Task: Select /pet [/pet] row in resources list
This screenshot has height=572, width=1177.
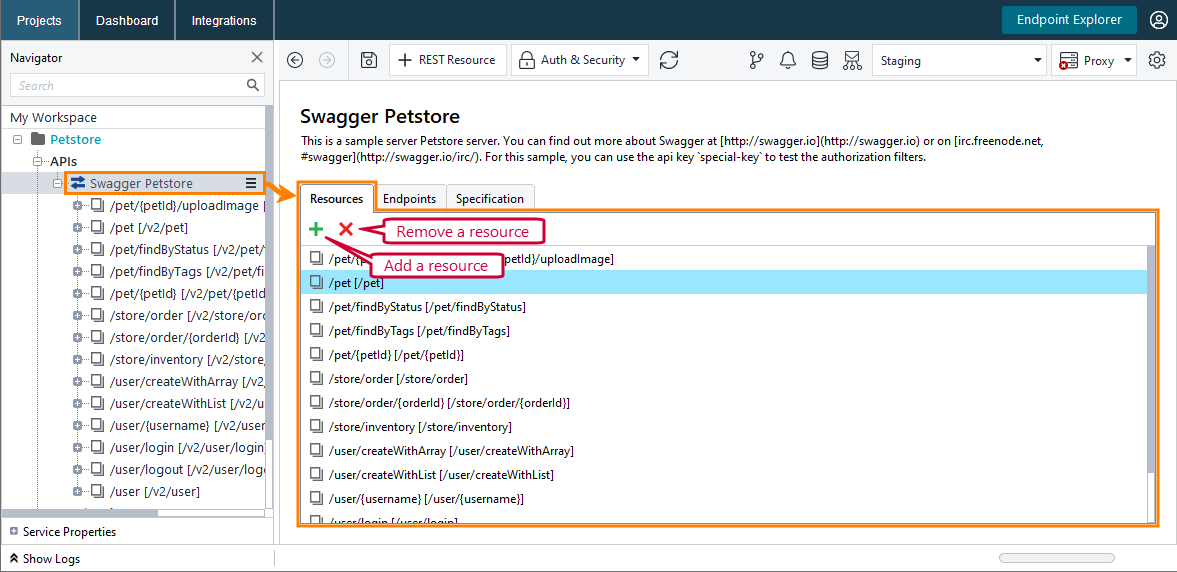Action: click(724, 282)
